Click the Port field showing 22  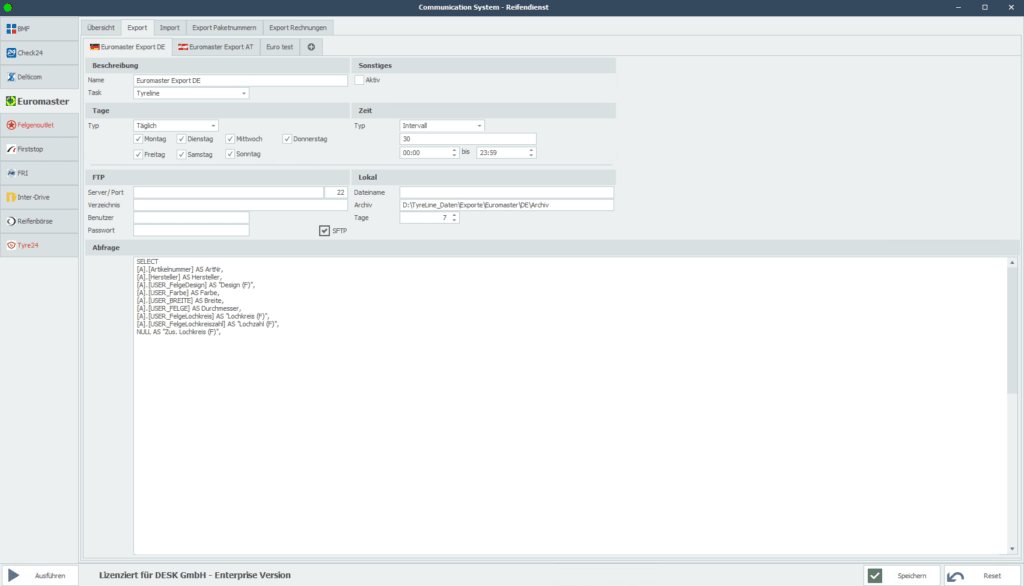(x=336, y=193)
